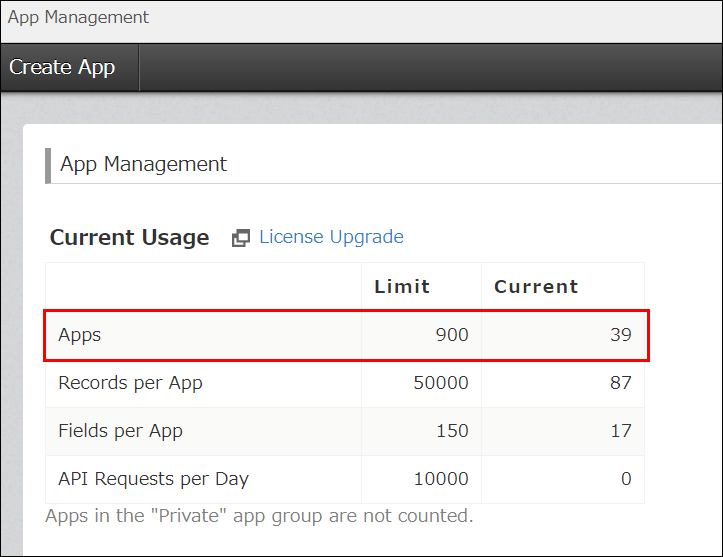Image resolution: width=723 pixels, height=557 pixels.
Task: Click the App Management section heading
Action: pos(143,164)
